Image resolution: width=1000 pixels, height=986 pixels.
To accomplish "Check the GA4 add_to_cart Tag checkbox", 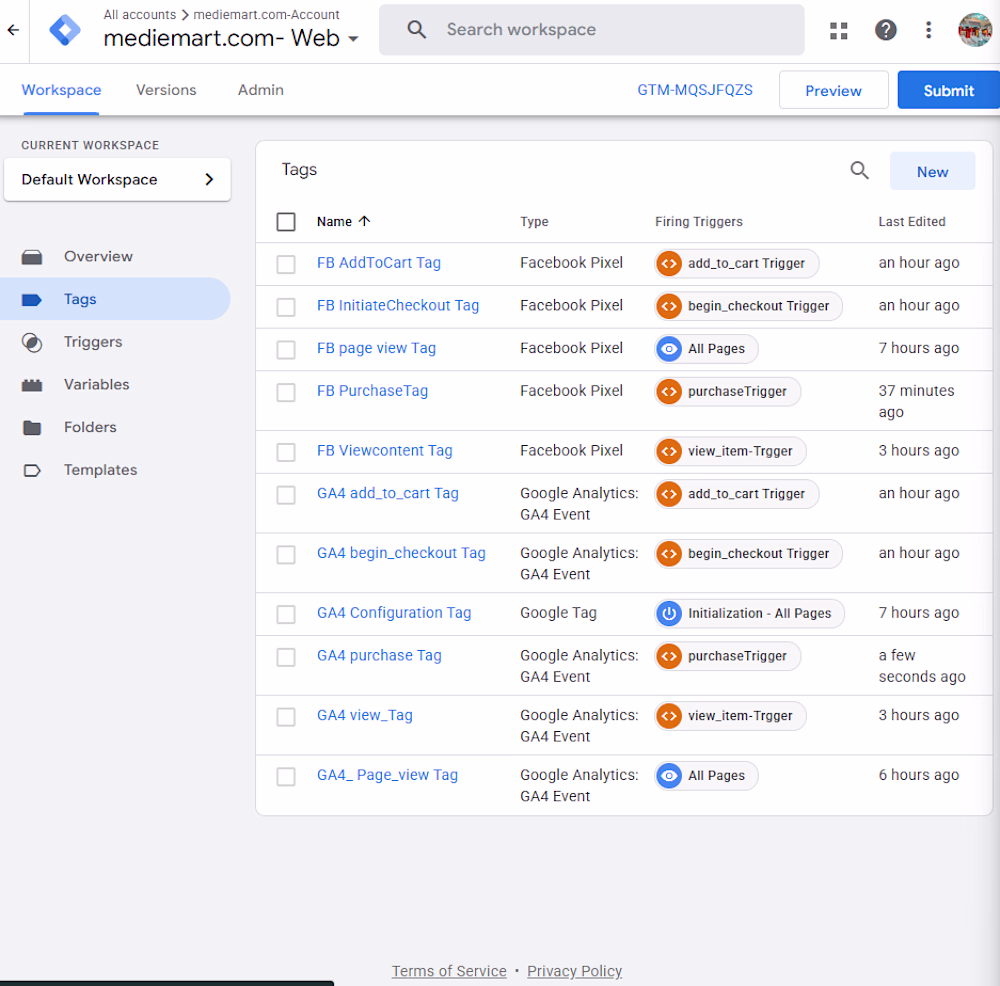I will [286, 495].
